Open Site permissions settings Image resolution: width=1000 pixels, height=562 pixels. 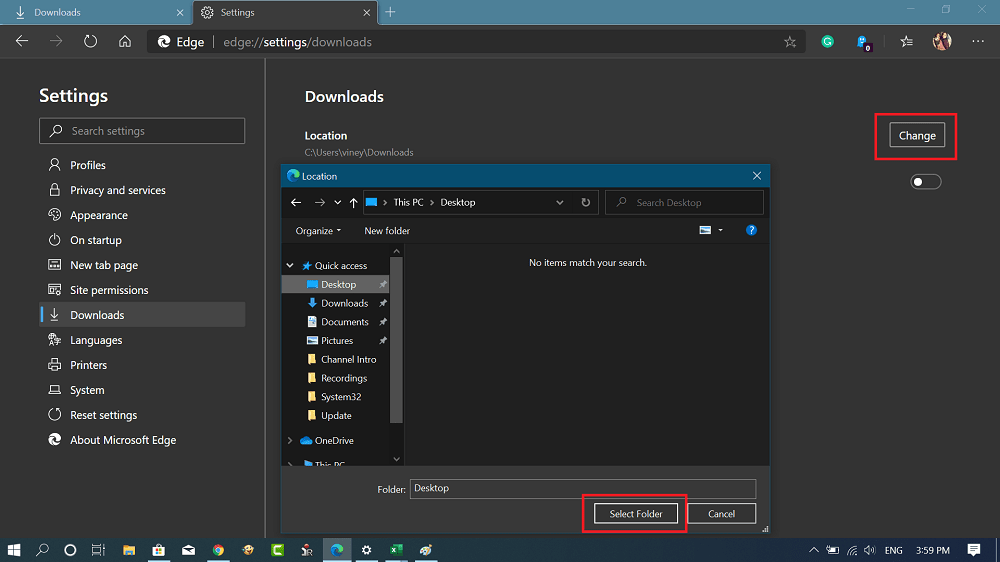[142, 290]
